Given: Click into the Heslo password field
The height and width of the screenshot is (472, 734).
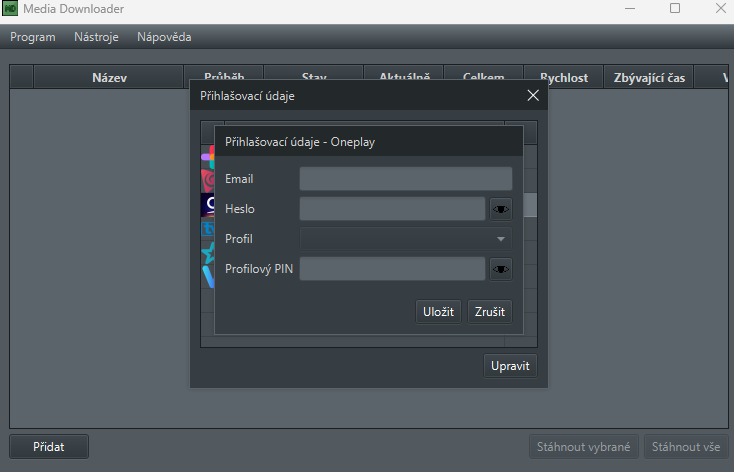Looking at the screenshot, I should (392, 209).
